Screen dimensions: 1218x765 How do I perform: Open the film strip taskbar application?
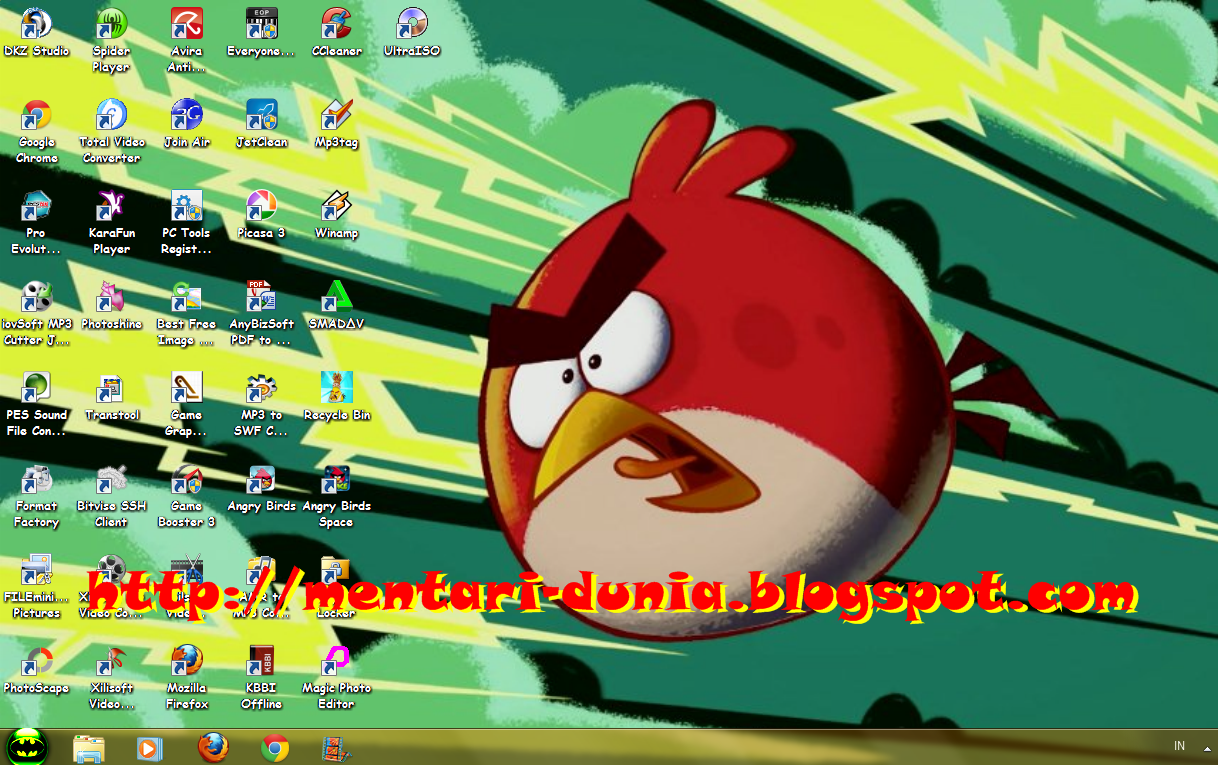pyautogui.click(x=336, y=748)
